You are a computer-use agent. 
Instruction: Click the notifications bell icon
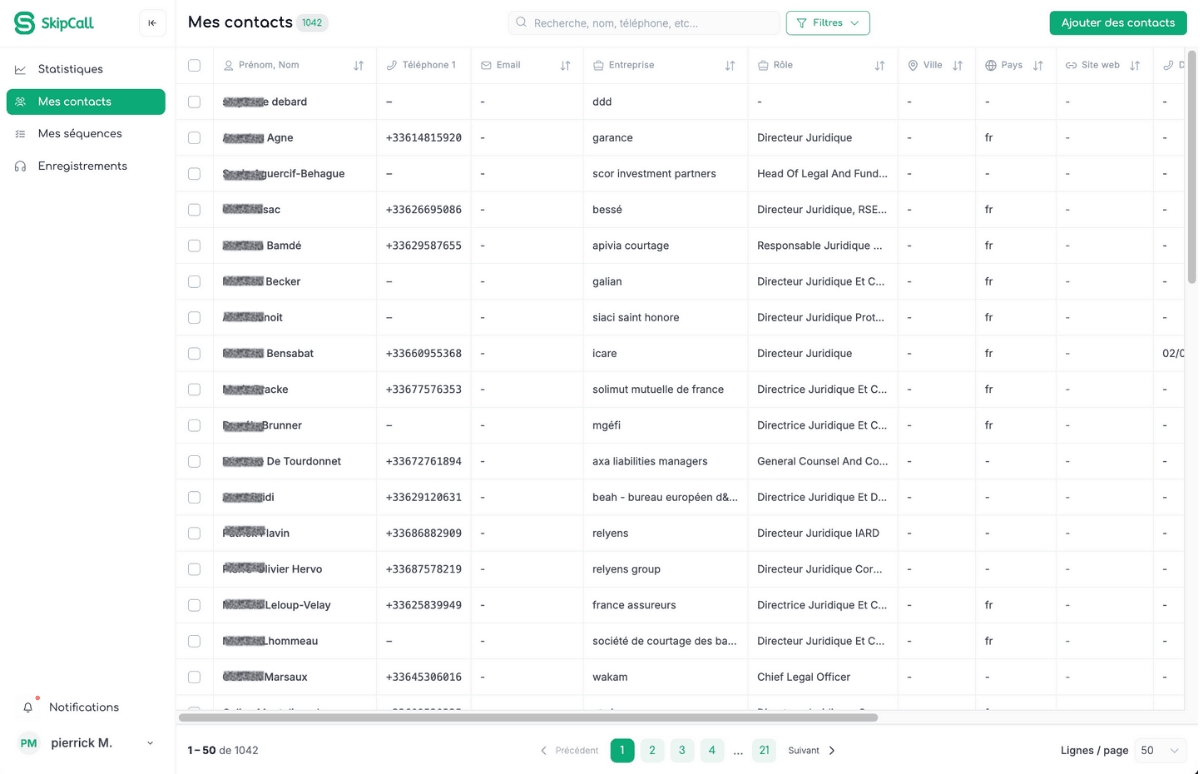[x=28, y=707]
